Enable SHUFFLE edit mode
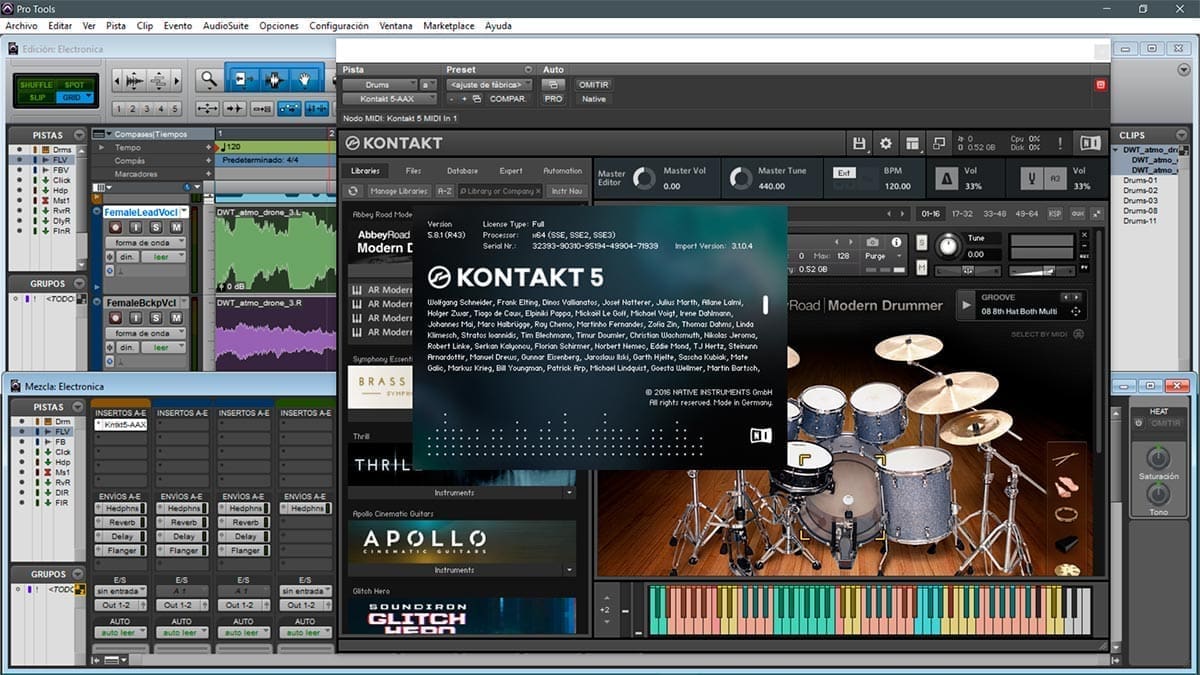Image resolution: width=1200 pixels, height=675 pixels. 34,85
